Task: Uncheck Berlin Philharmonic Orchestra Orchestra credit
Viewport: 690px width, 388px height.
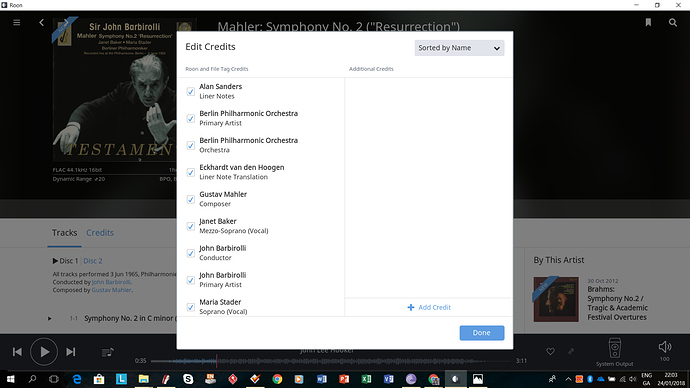Action: click(x=191, y=145)
